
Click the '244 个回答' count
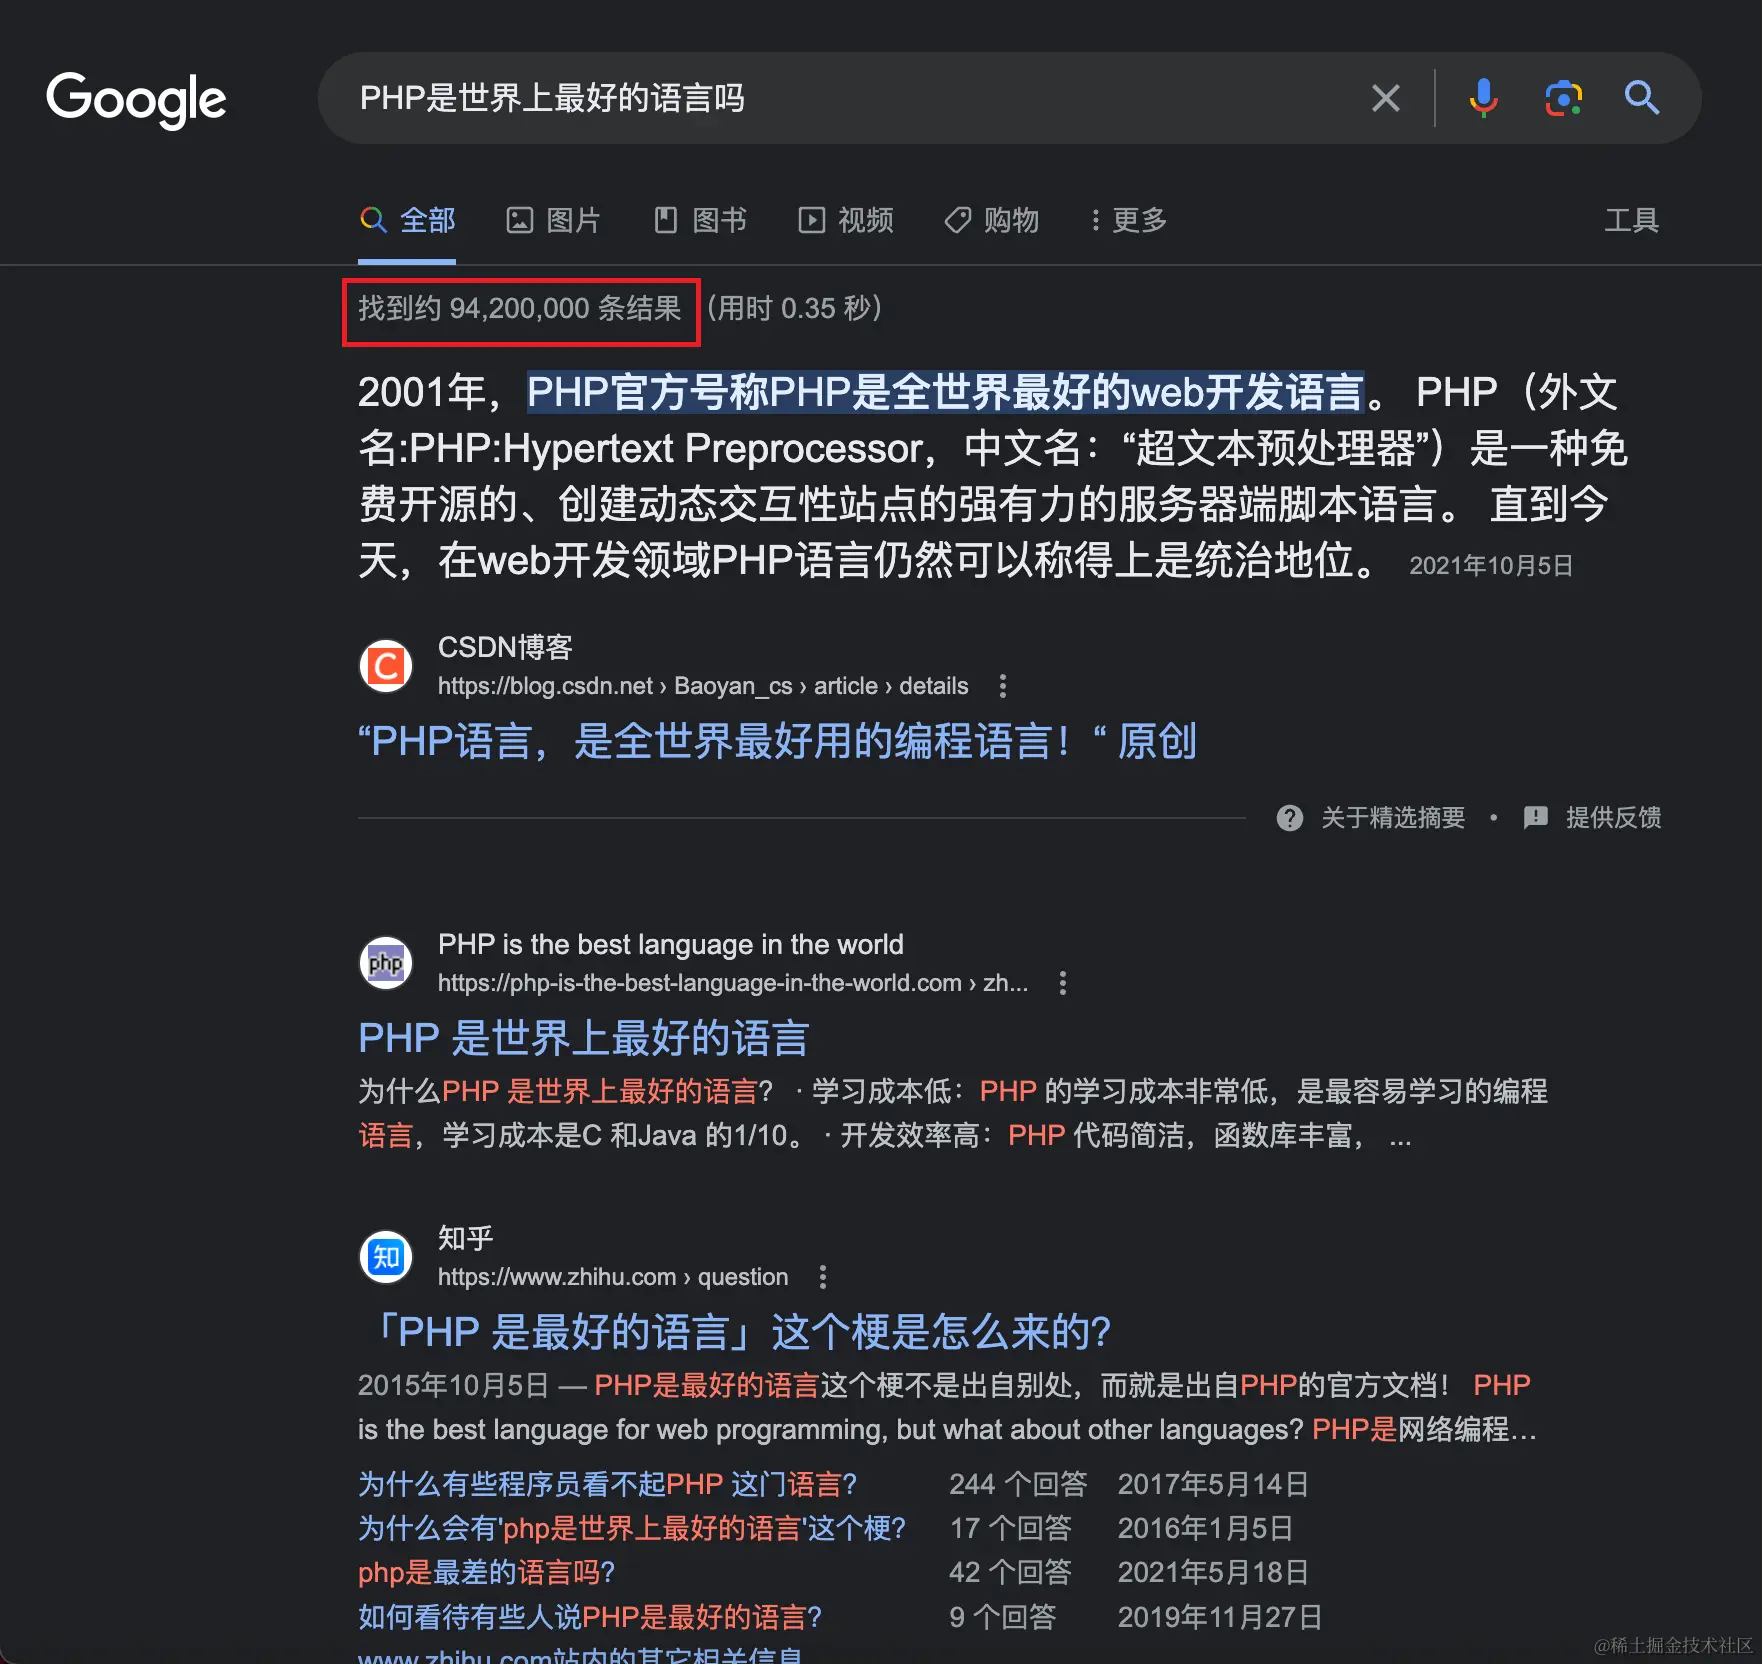[1018, 1484]
